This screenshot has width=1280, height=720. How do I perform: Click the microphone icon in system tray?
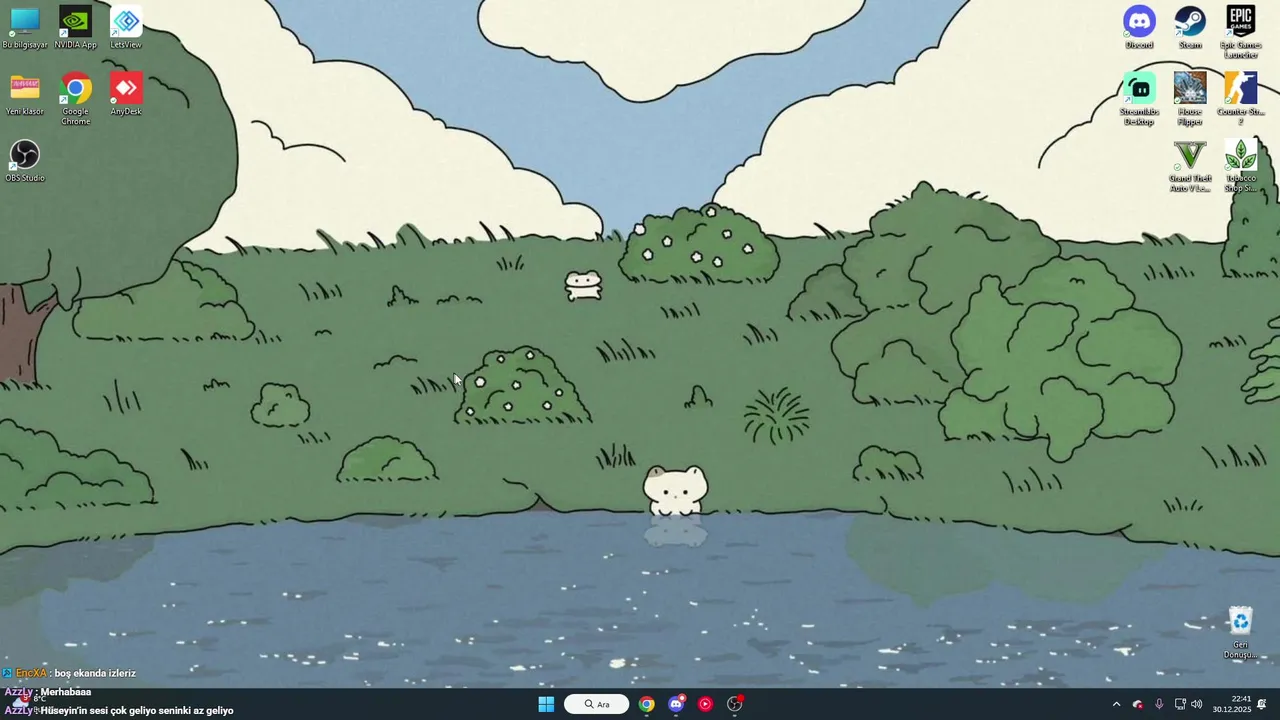pos(1159,704)
